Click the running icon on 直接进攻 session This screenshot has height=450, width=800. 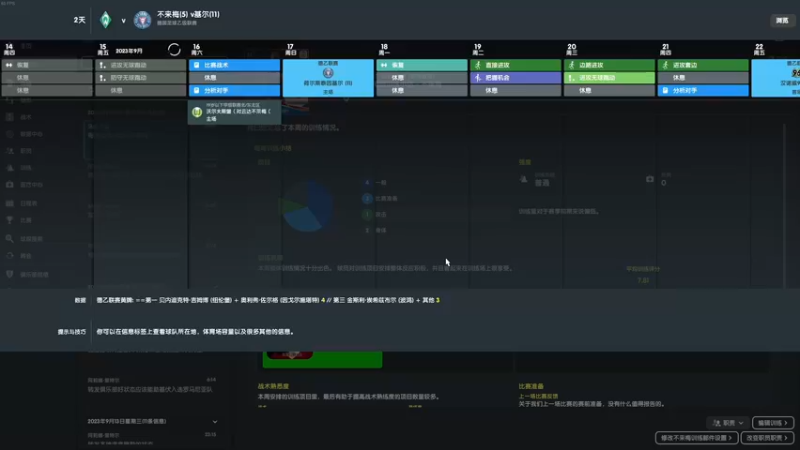point(478,65)
